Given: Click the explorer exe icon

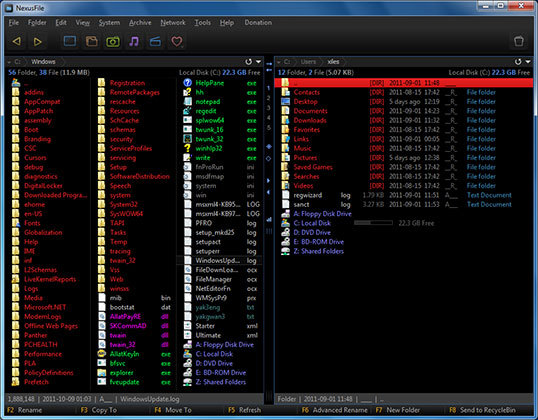Looking at the screenshot, I should pos(102,372).
